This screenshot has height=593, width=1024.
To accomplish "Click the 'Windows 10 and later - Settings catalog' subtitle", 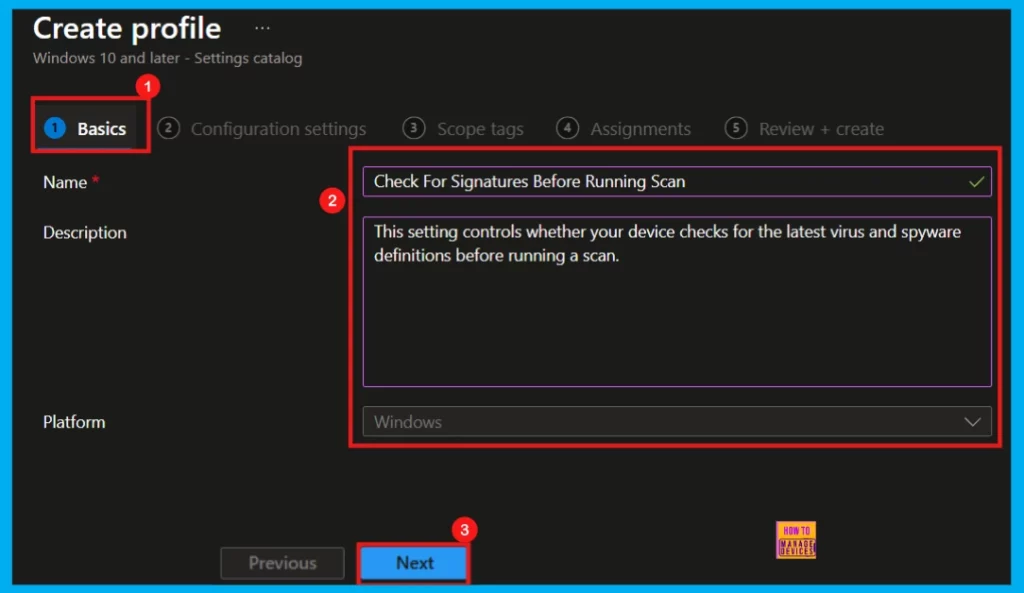I will click(x=168, y=58).
